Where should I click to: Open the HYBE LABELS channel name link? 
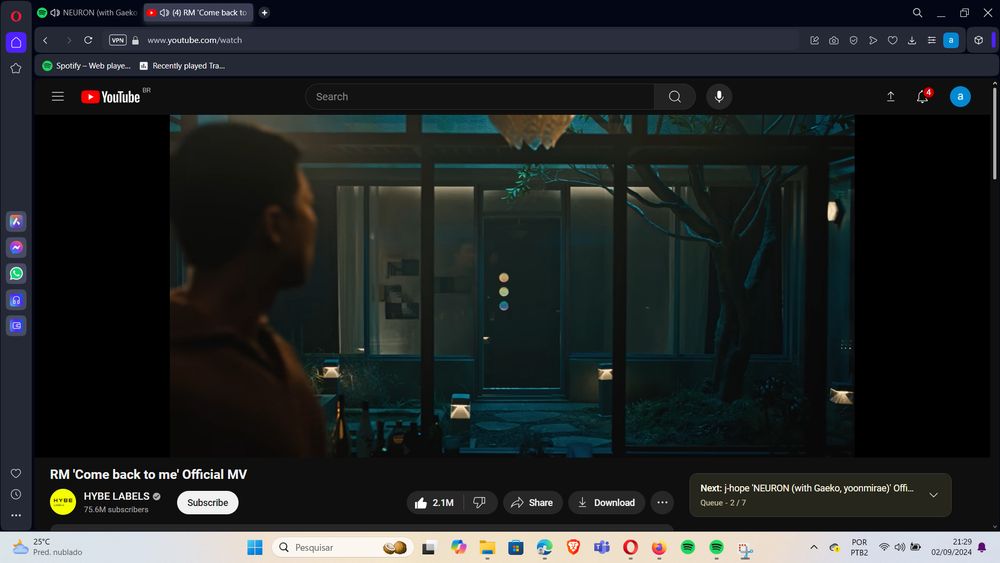[x=116, y=496]
